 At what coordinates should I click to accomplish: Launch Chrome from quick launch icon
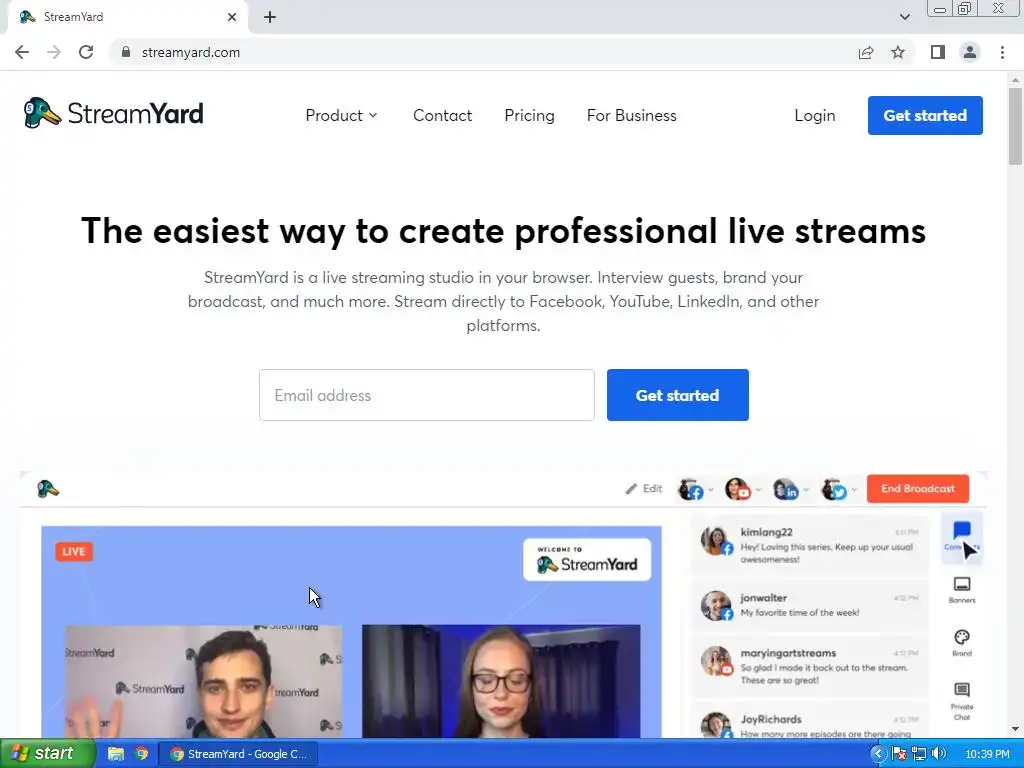pos(142,754)
